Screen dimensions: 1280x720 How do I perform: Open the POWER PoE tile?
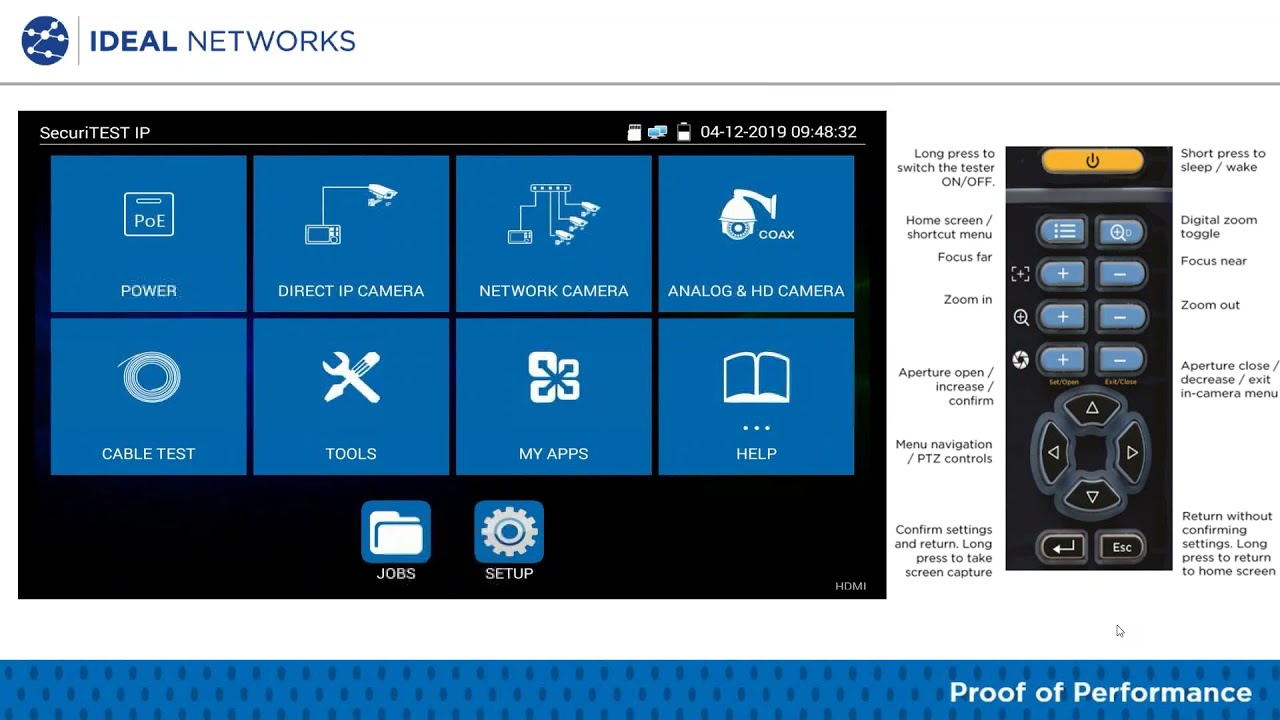coord(148,233)
